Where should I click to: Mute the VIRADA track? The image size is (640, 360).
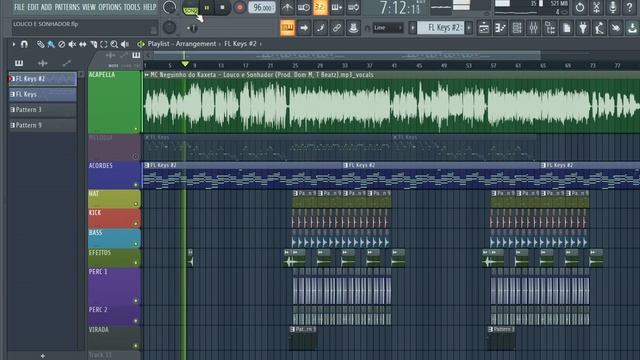coord(136,346)
